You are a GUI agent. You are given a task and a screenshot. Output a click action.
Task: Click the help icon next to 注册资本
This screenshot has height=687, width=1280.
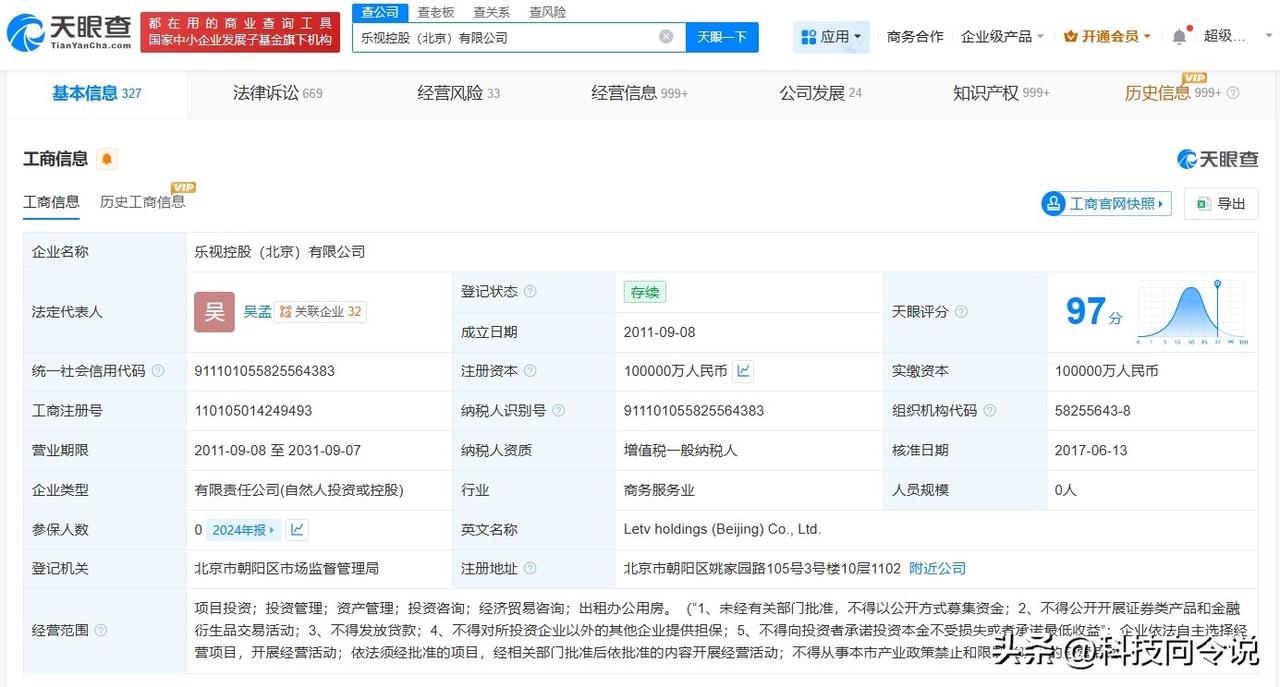528,370
